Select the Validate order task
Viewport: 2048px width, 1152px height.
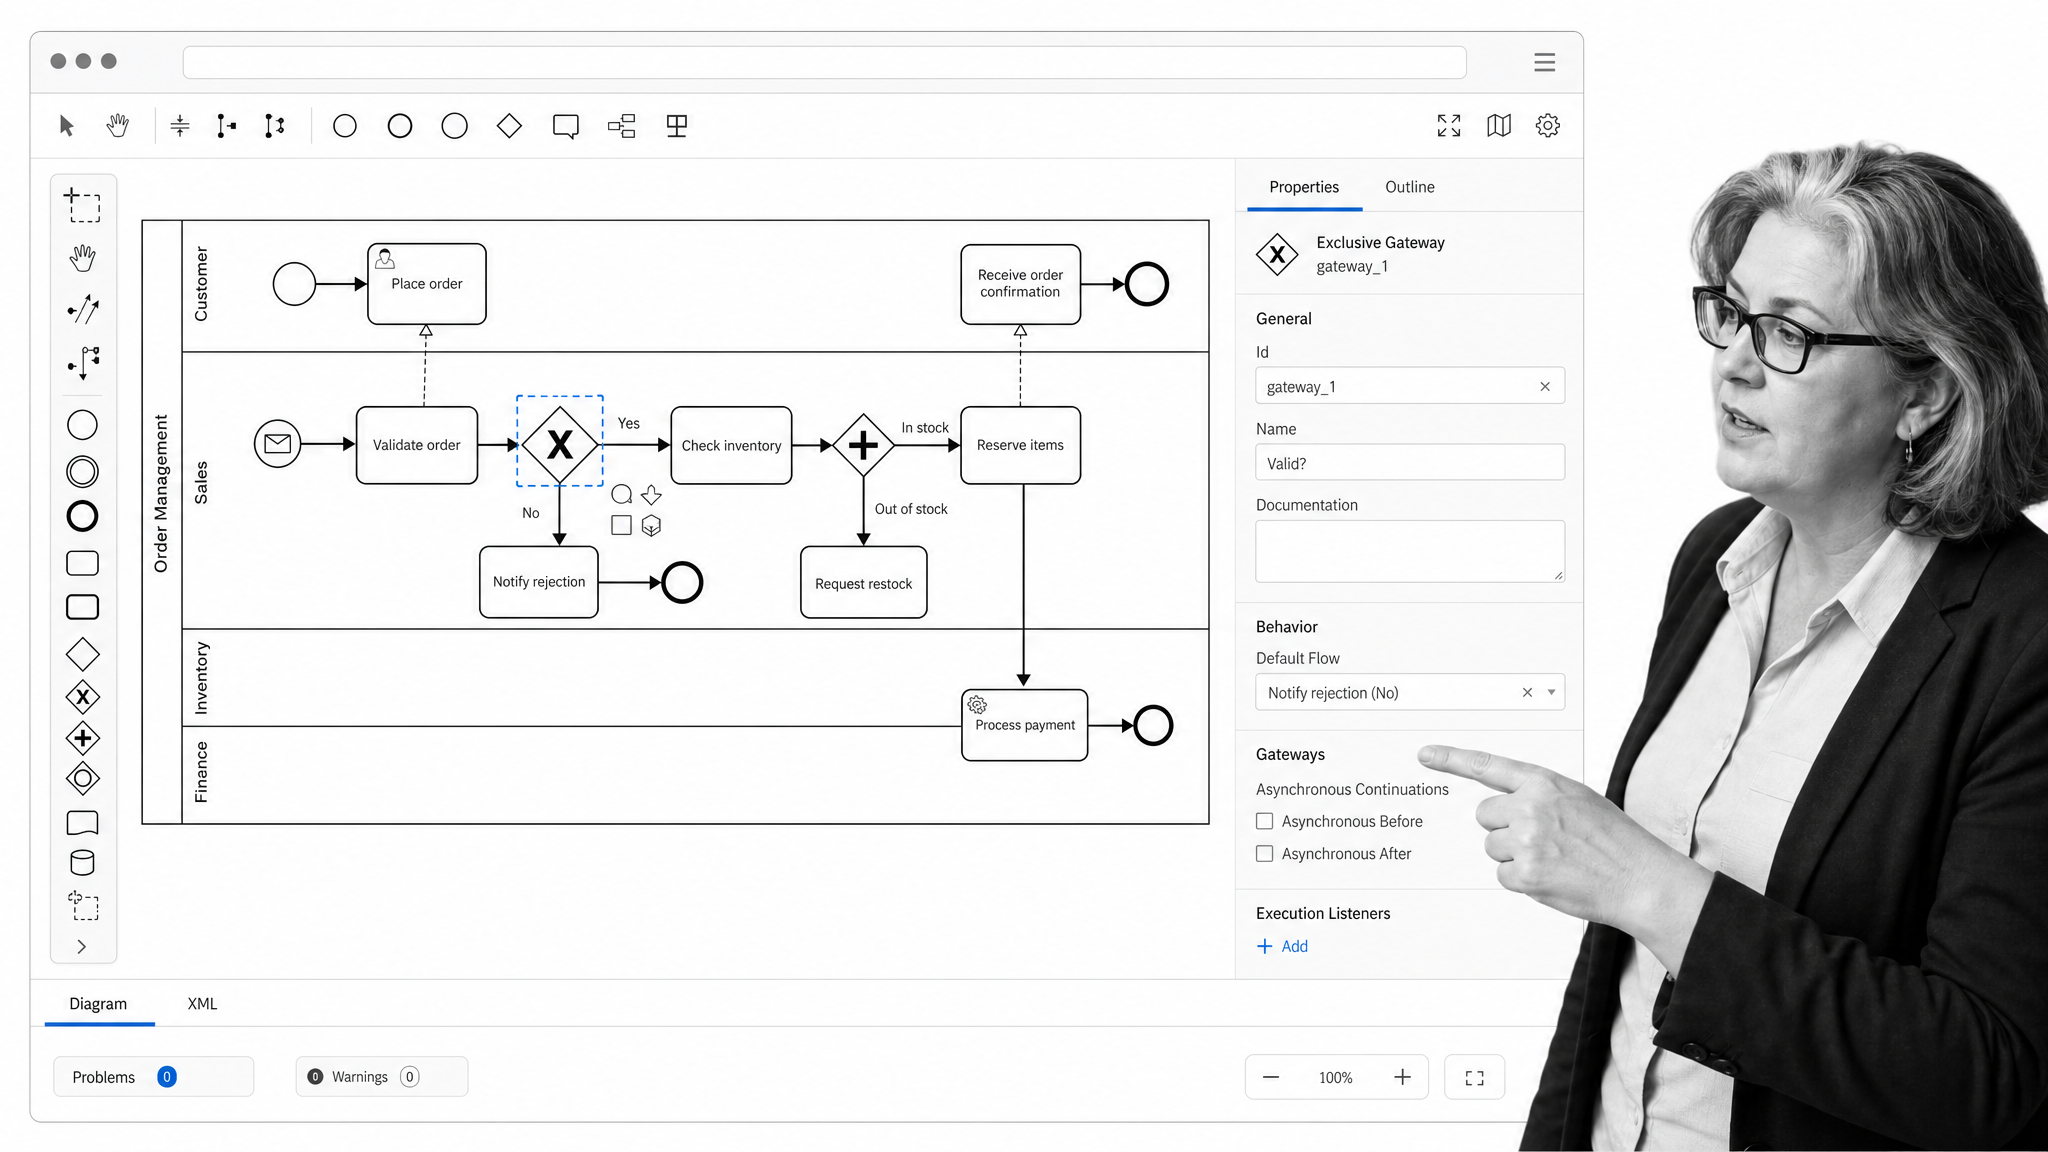[x=417, y=445]
